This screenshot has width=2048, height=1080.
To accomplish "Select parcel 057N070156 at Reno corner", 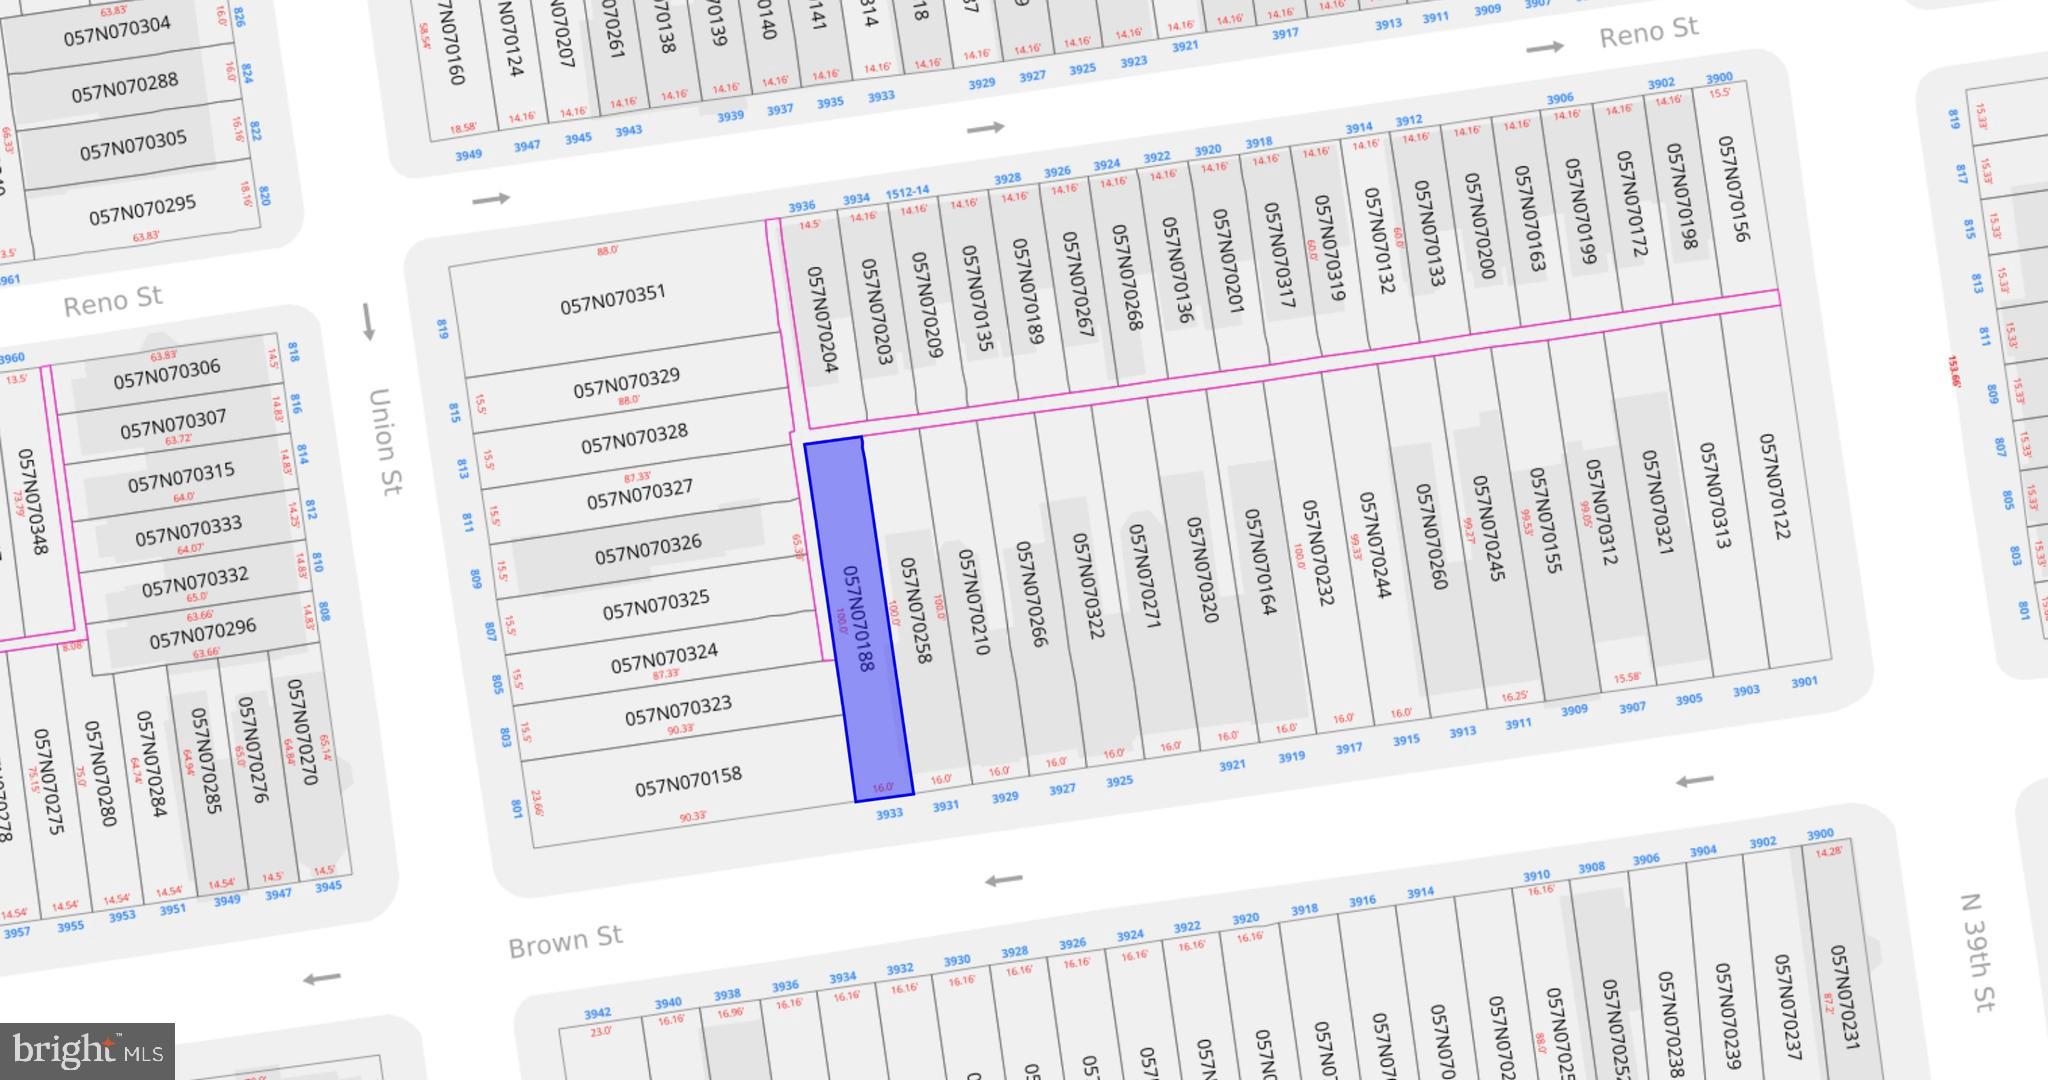I will pyautogui.click(x=1732, y=189).
